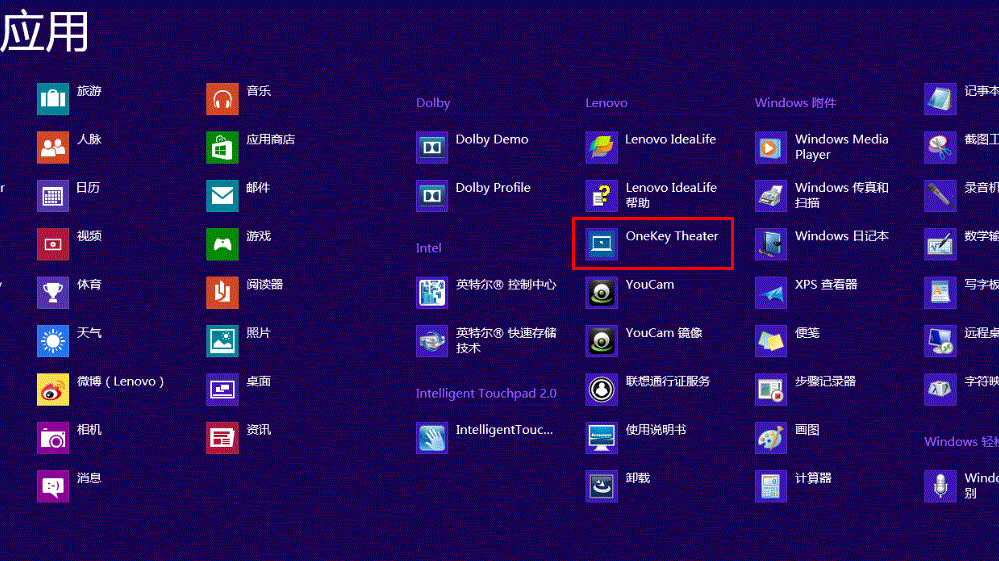Viewport: 999px width, 561px height.
Task: Open the 游戏 games controller icon
Action: pyautogui.click(x=222, y=244)
